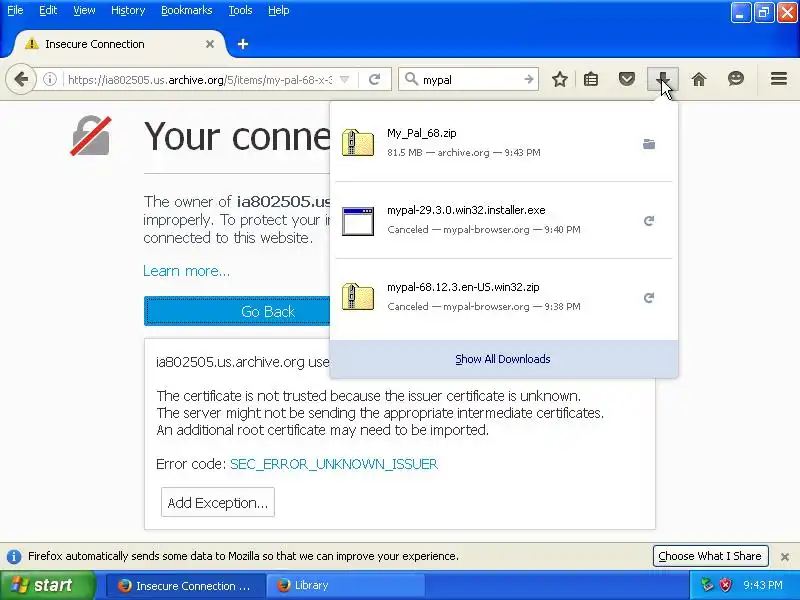Click Choose What I Share button

[x=710, y=556]
